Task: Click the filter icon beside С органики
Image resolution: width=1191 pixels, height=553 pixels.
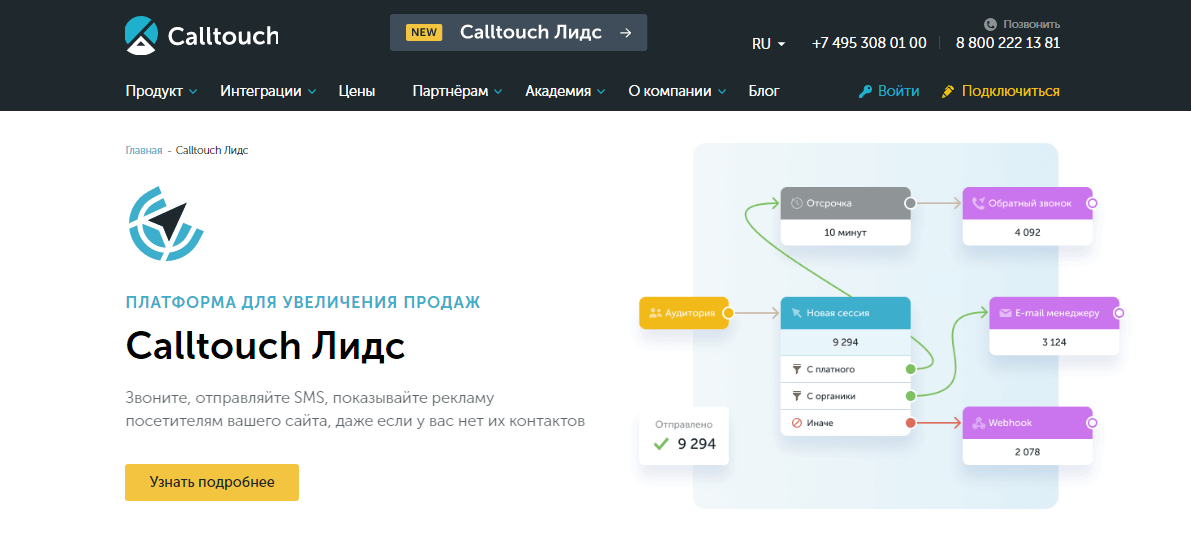Action: [x=797, y=396]
